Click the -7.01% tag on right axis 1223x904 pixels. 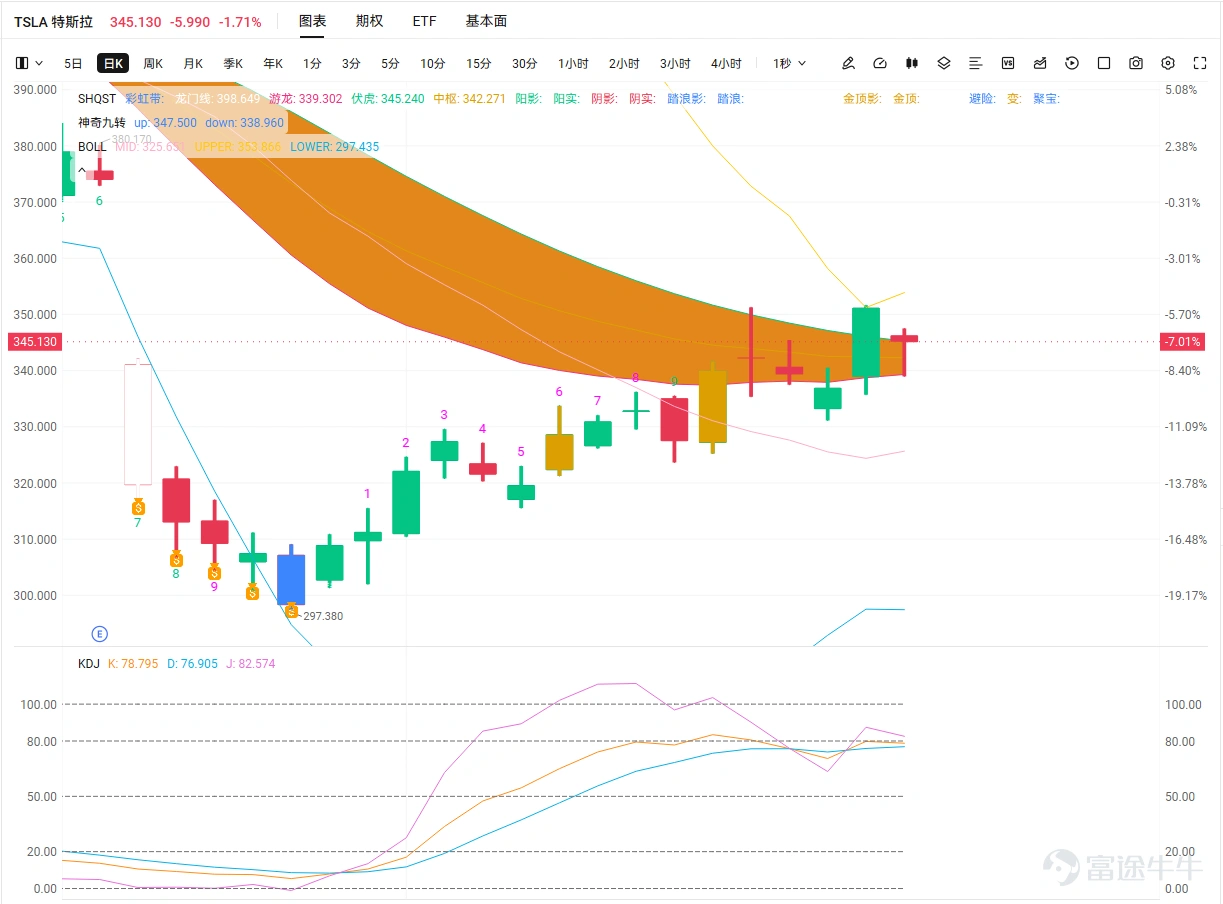tap(1181, 342)
